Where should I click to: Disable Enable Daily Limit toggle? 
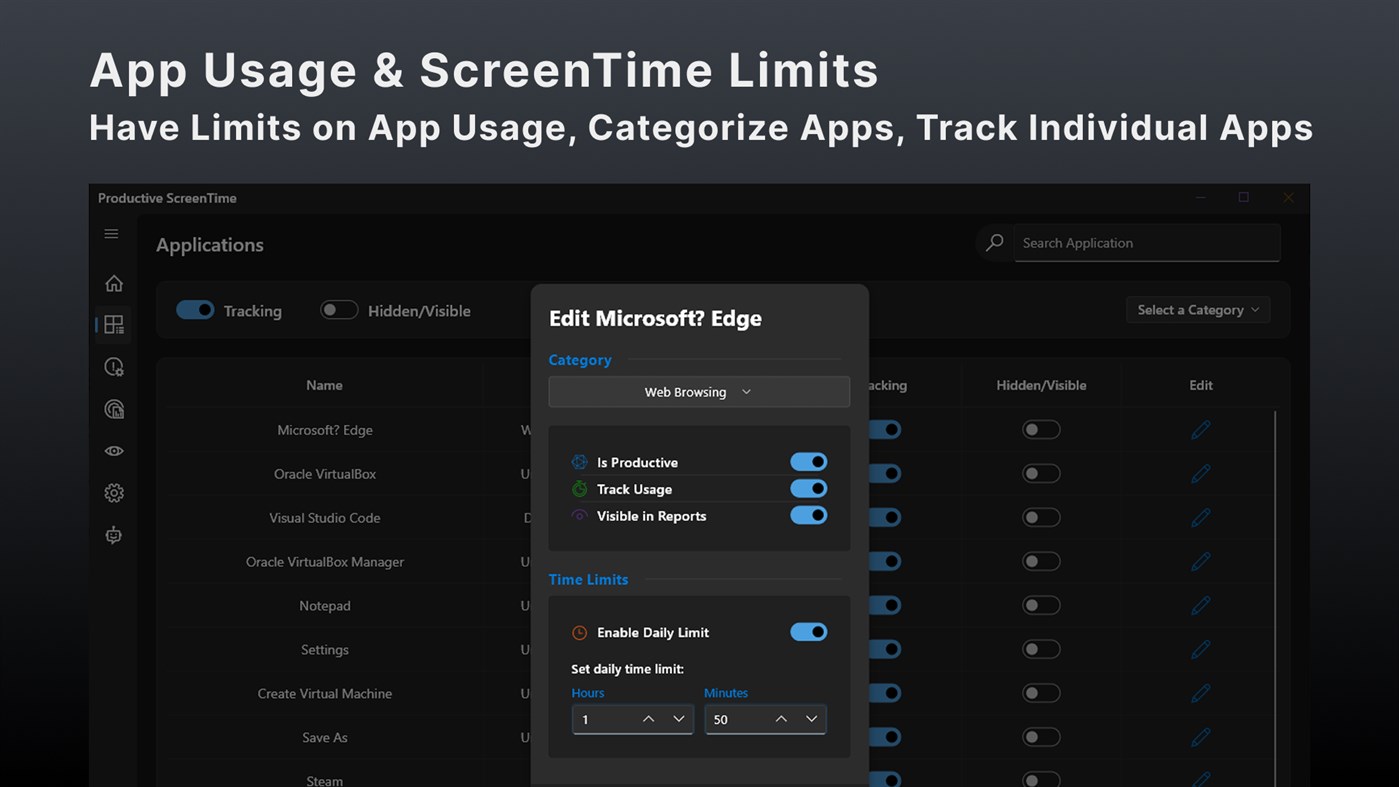(x=809, y=632)
